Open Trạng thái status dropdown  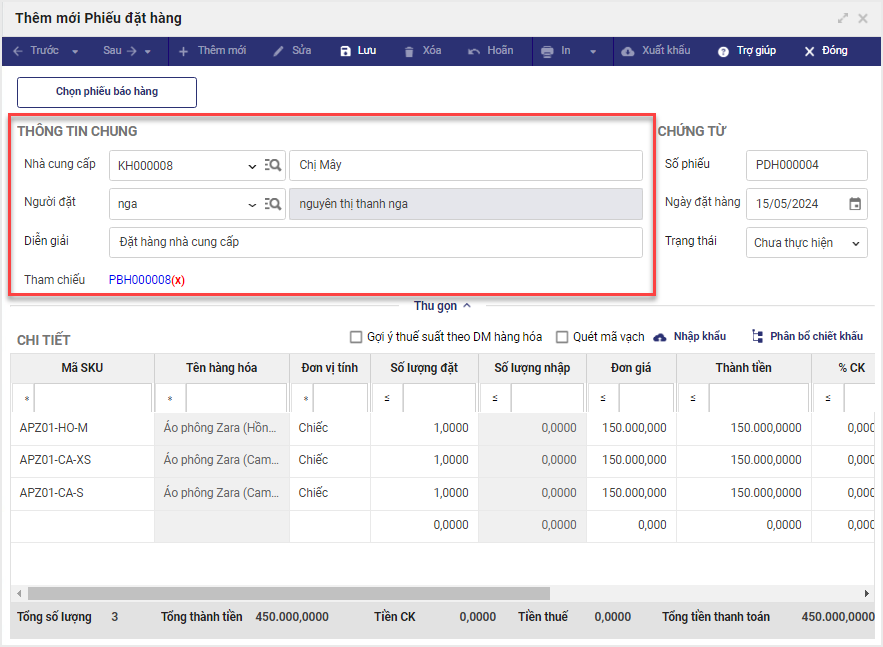pyautogui.click(x=855, y=243)
